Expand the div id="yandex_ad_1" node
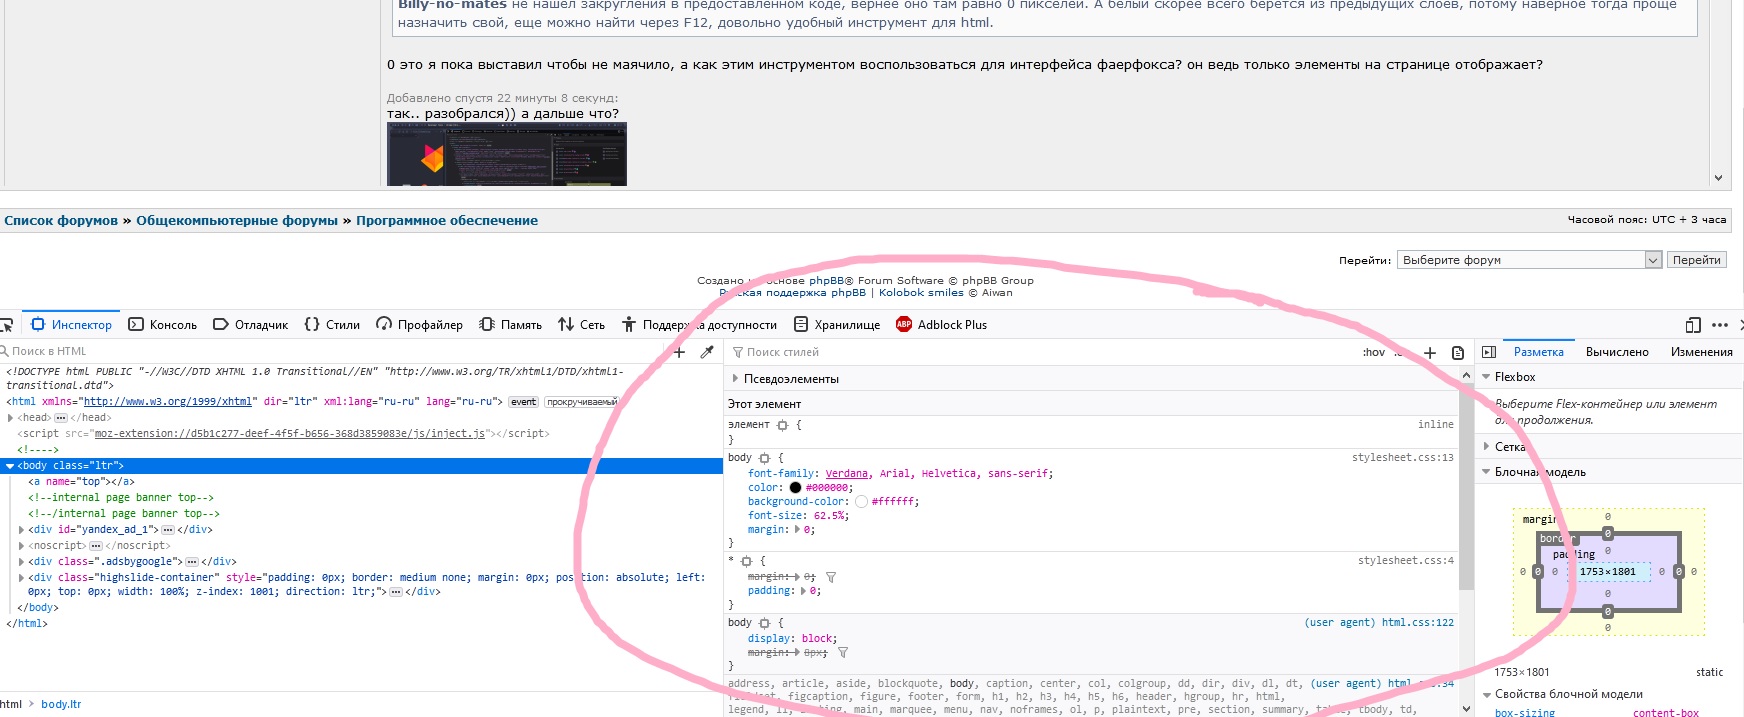The width and height of the screenshot is (1744, 717). pos(21,530)
